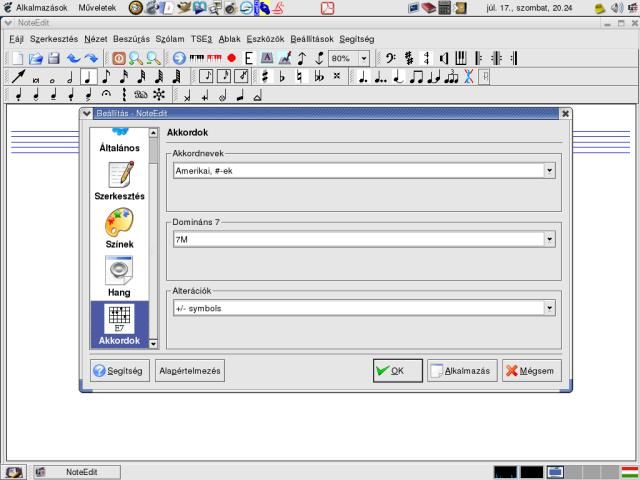Viewport: 640px width, 480px height.
Task: Open the Színek (colors) settings page
Action: pos(119,228)
